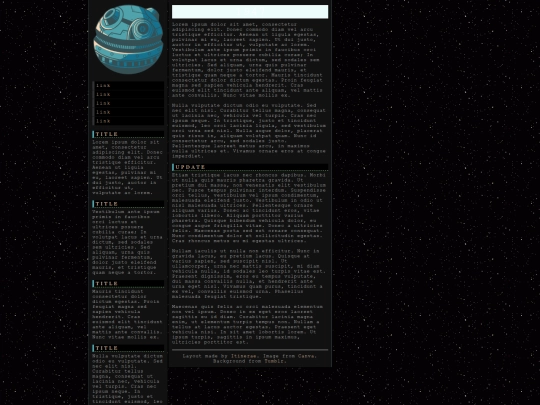540x405 pixels.
Task: Click TITLE heading above 'Mauris tincidunt'
Action: click(x=128, y=284)
